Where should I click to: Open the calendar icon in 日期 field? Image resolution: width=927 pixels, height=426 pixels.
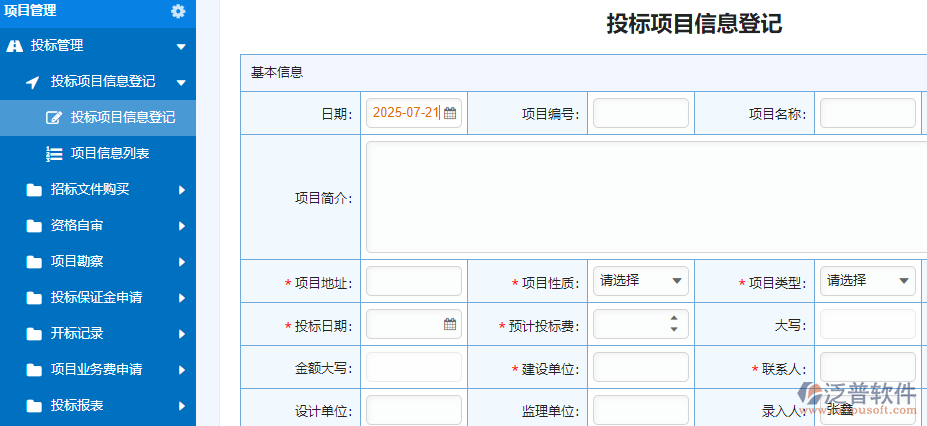450,113
